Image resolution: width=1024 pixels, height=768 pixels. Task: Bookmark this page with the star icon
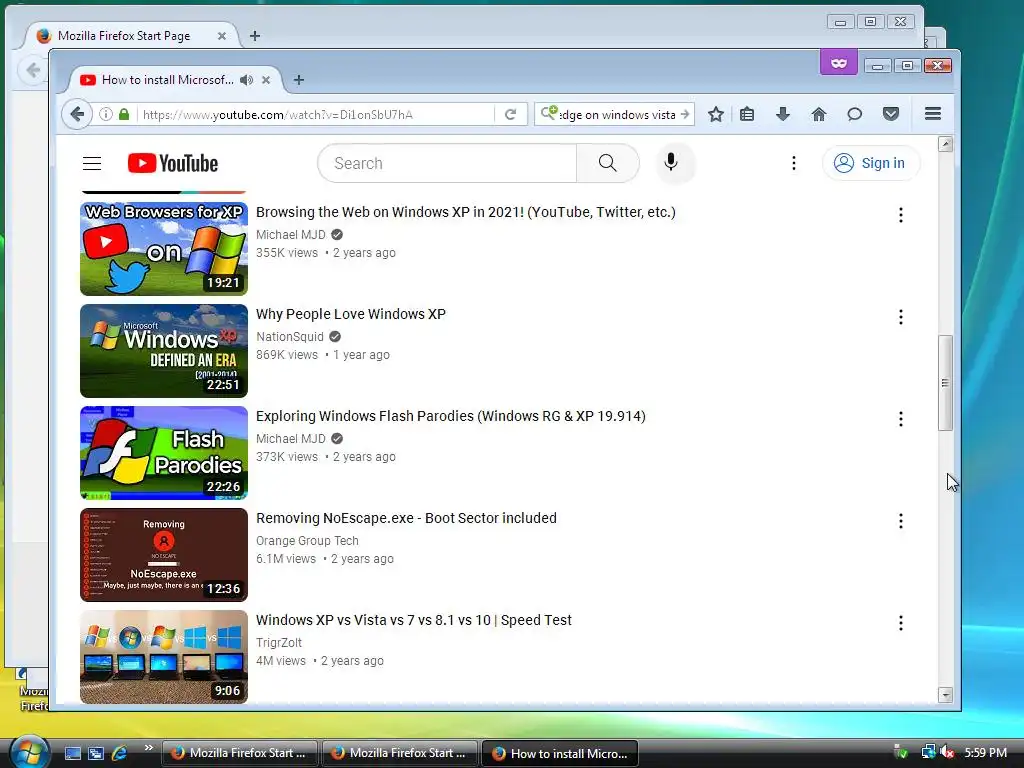pyautogui.click(x=716, y=115)
